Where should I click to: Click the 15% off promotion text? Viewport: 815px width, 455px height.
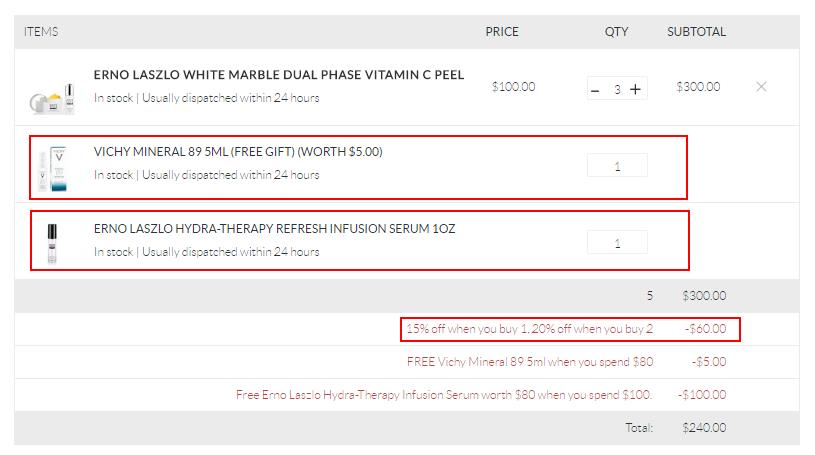(x=529, y=329)
